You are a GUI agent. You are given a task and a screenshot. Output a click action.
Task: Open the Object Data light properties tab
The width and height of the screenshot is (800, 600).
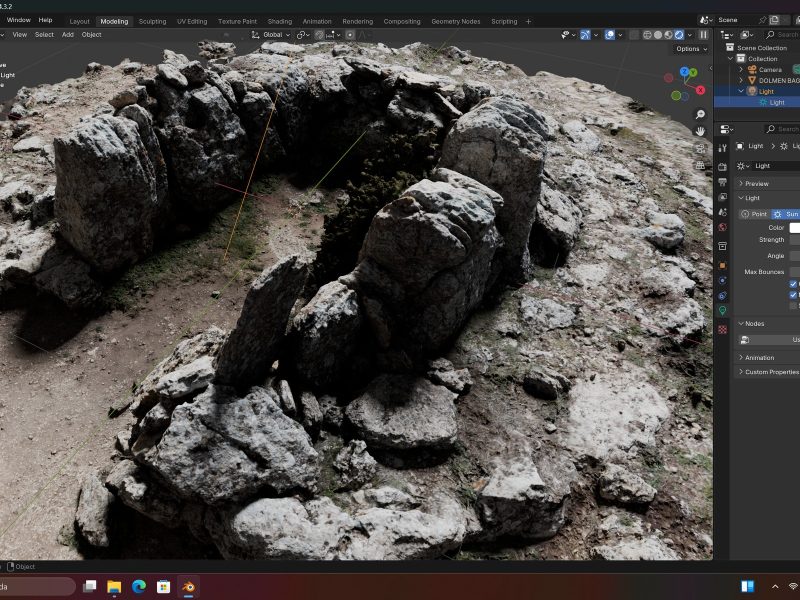point(722,310)
